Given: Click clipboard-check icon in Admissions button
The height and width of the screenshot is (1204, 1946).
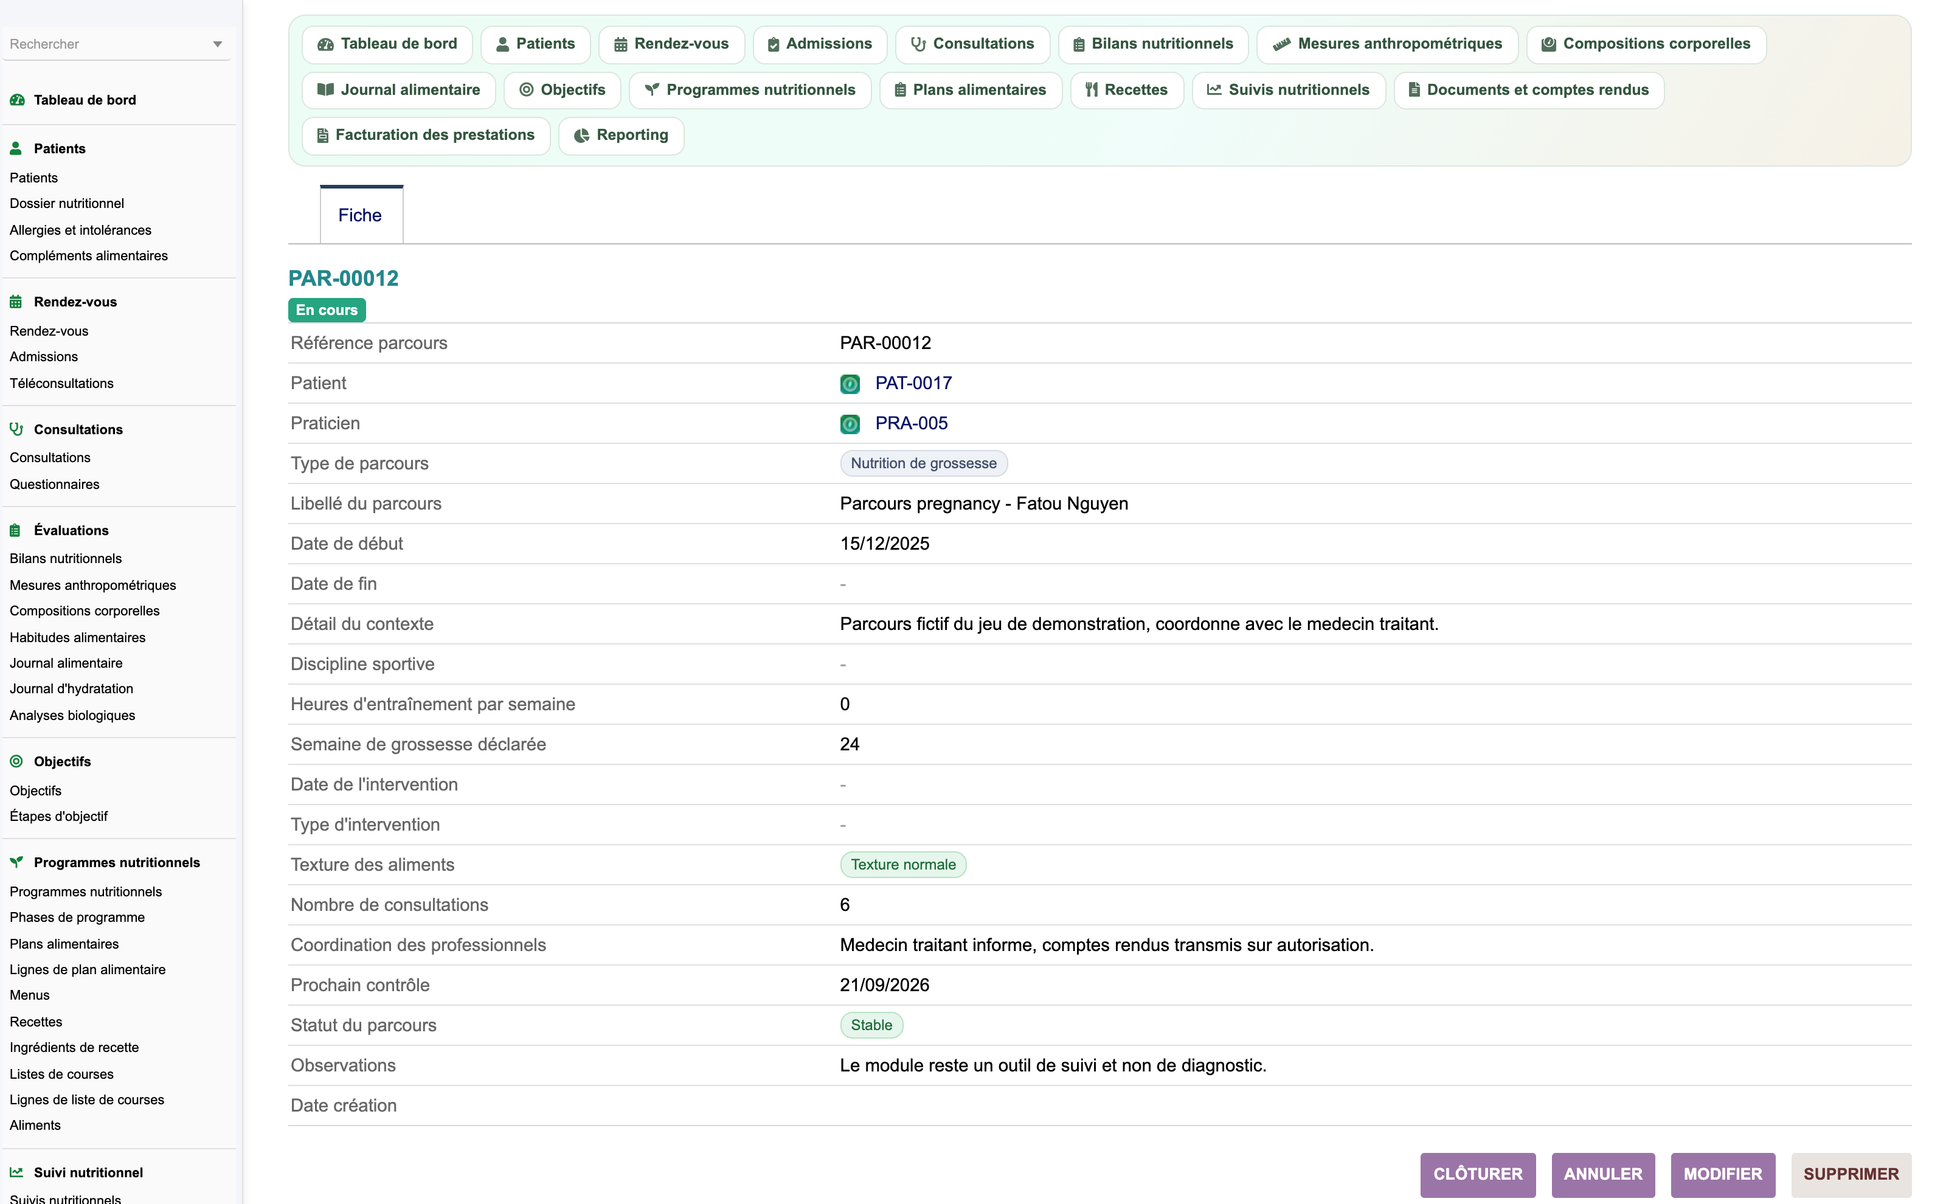Looking at the screenshot, I should (773, 44).
